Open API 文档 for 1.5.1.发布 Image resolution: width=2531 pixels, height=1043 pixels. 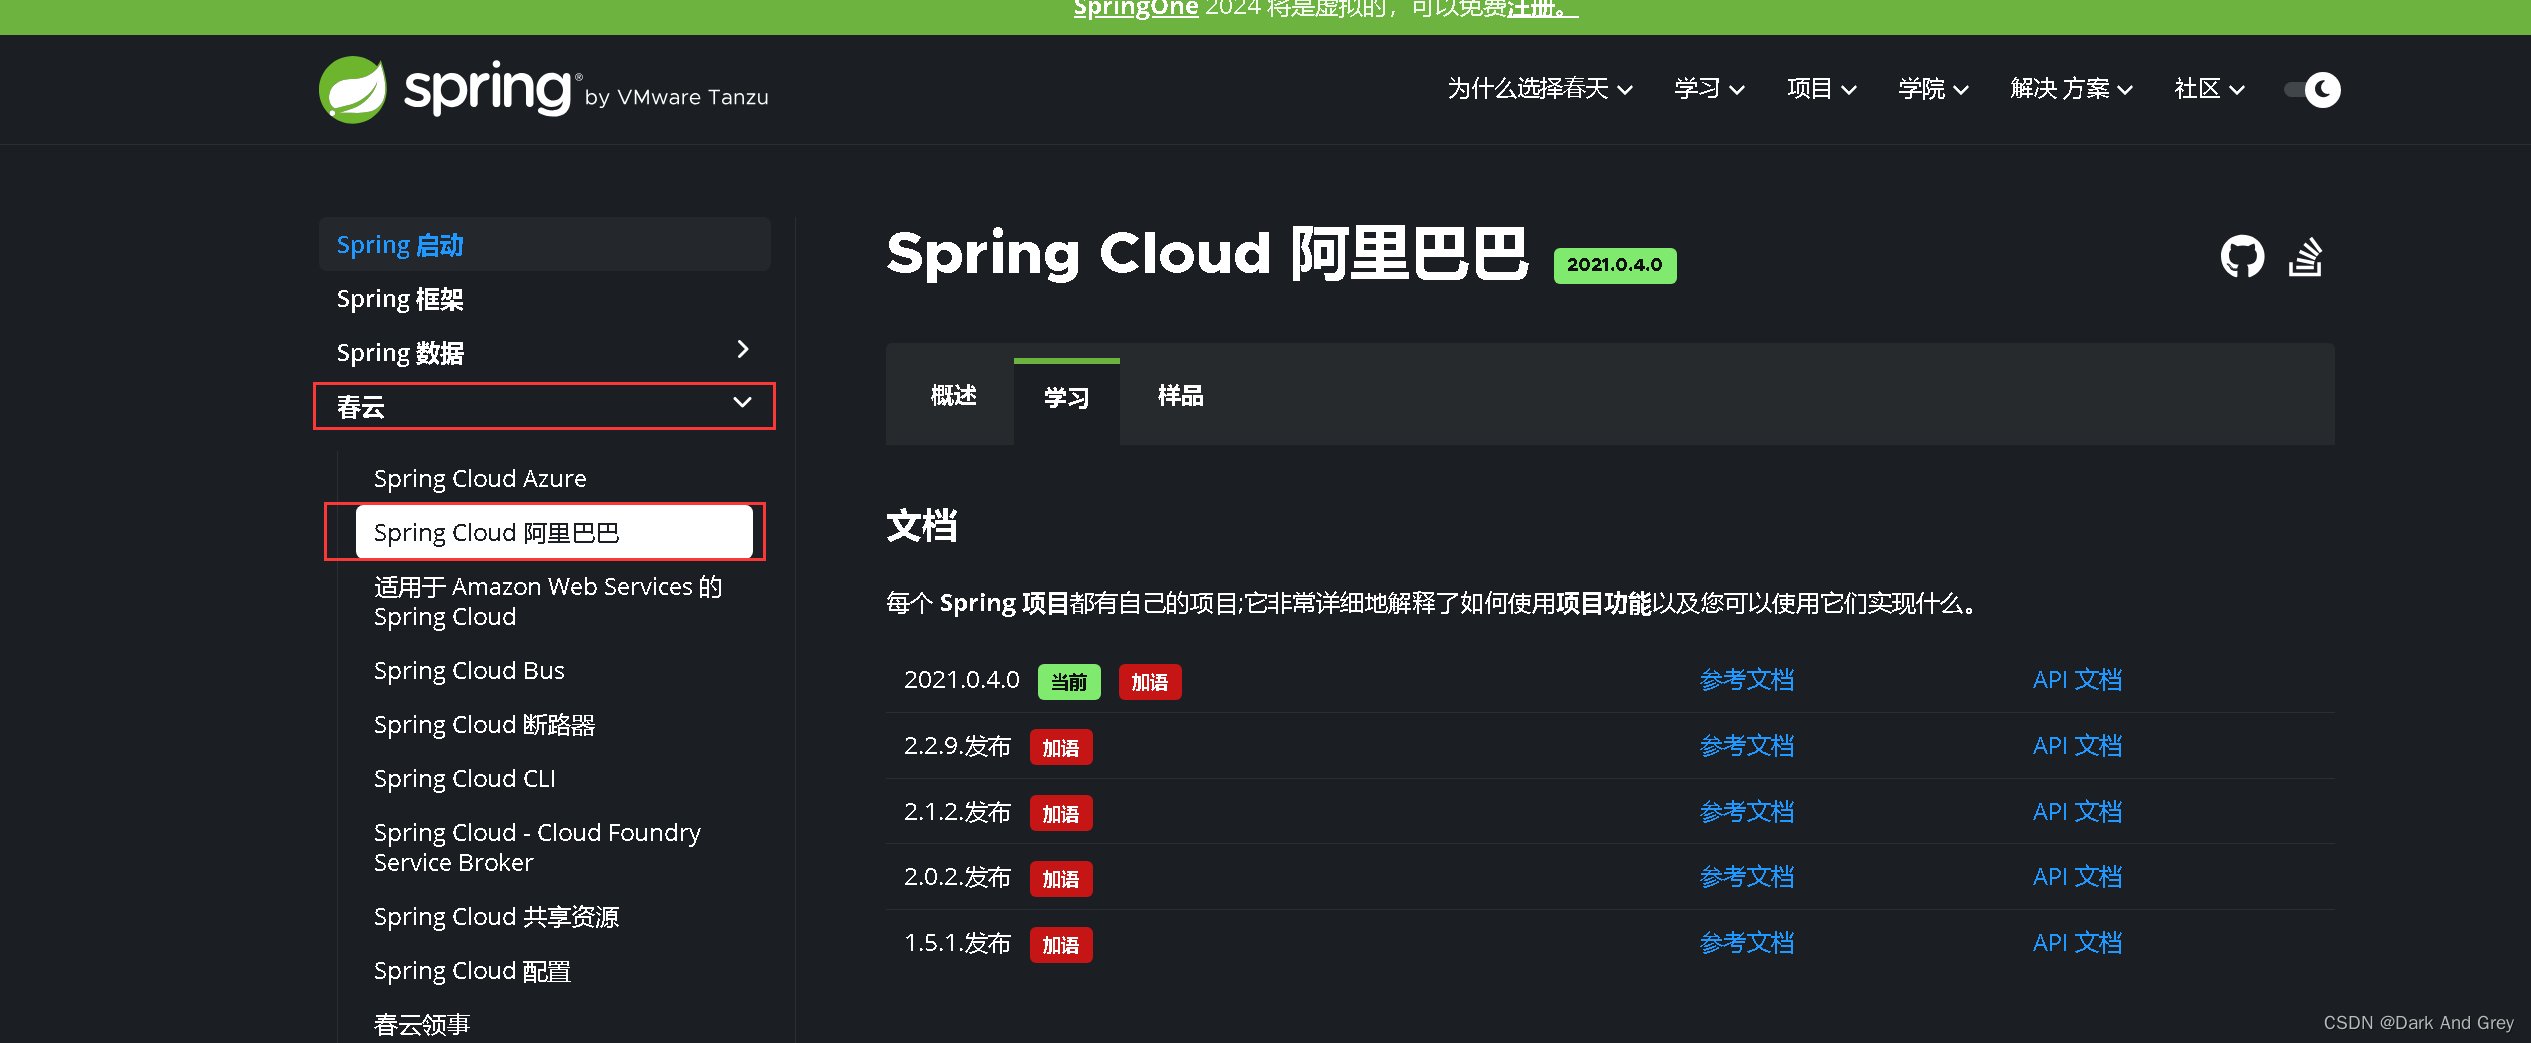click(2077, 943)
